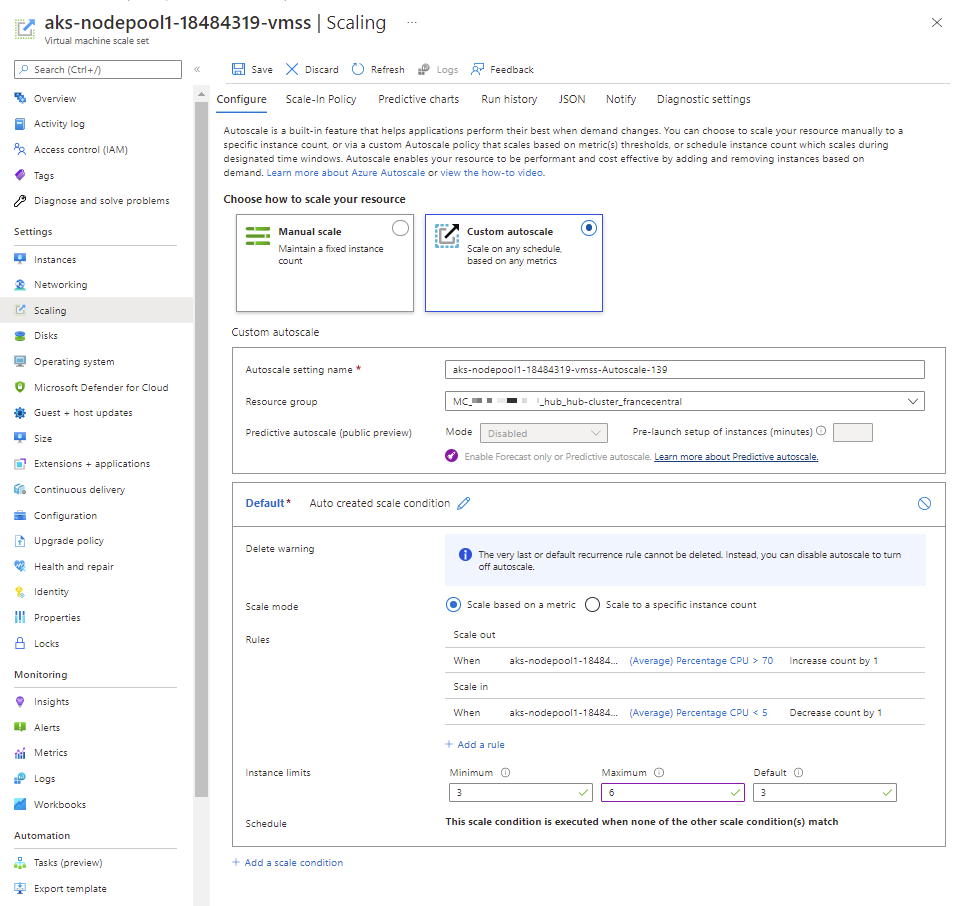Switch to the Configure tab

[241, 99]
